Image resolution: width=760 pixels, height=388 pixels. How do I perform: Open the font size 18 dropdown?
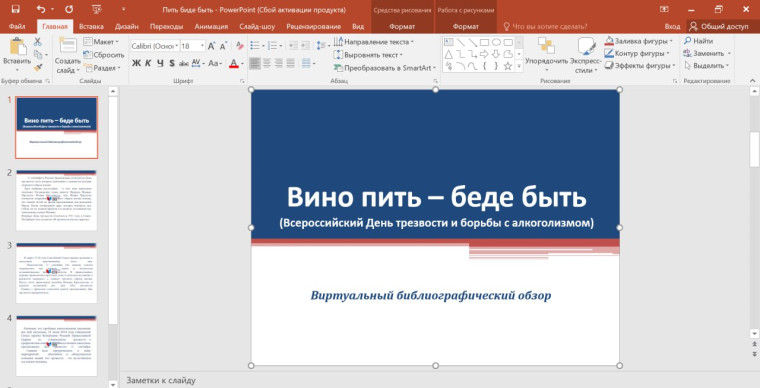click(x=202, y=46)
